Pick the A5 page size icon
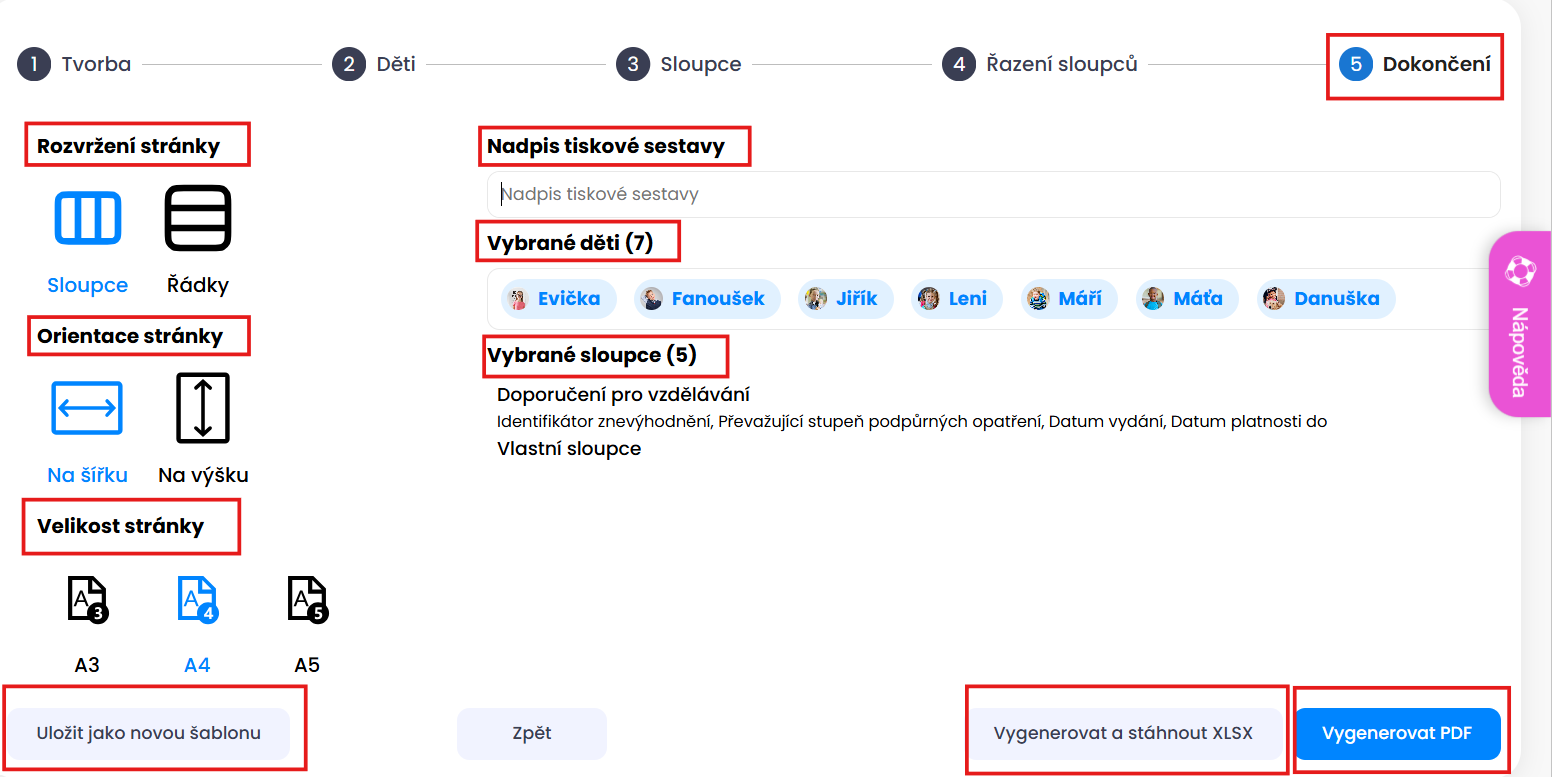 click(307, 599)
